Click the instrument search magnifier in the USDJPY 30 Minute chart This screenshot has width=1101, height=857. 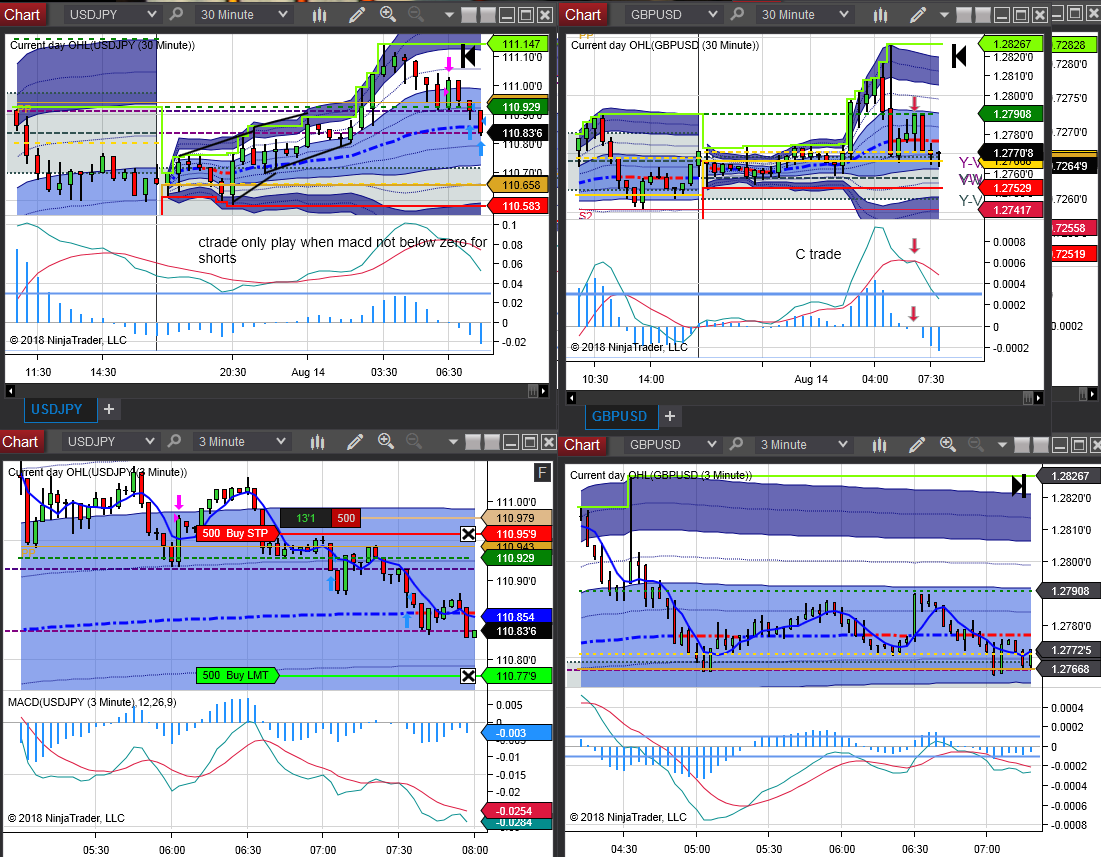[x=176, y=14]
